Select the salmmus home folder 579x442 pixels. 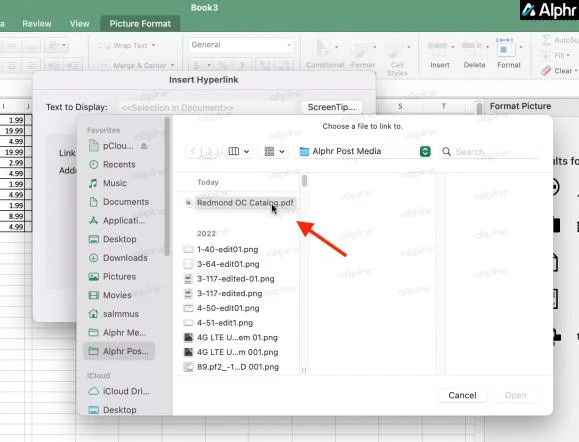(x=114, y=314)
